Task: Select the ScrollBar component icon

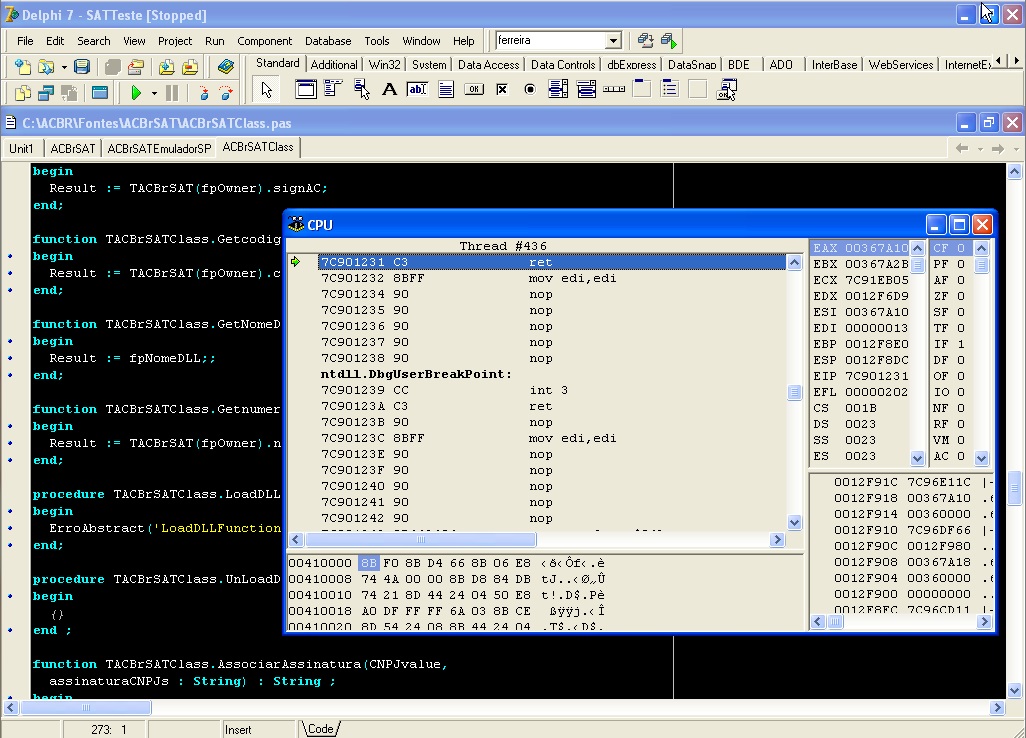Action: click(614, 89)
